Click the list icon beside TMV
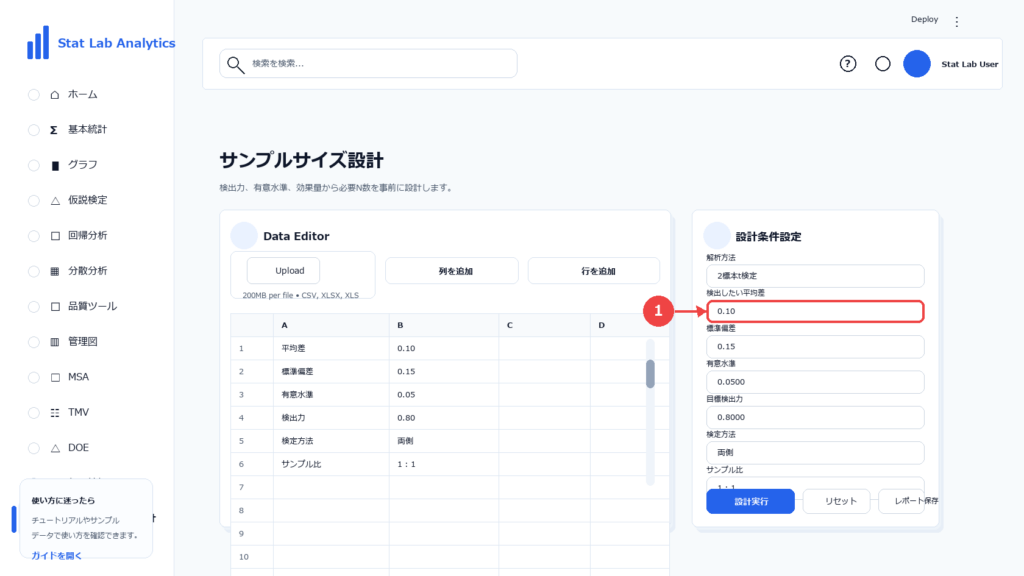The image size is (1024, 576). click(55, 412)
